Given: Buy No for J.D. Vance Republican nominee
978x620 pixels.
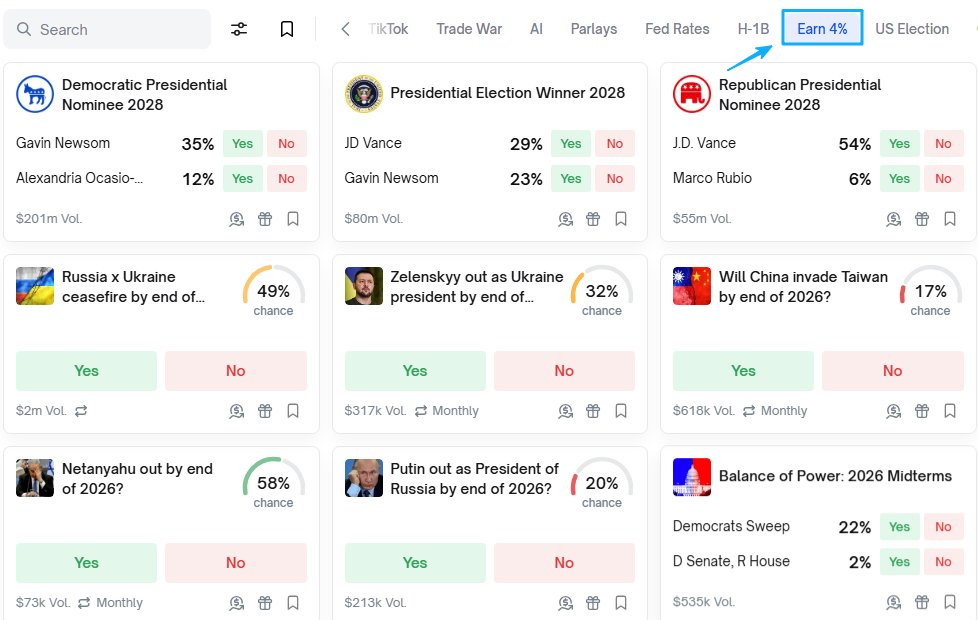Looking at the screenshot, I should 943,144.
